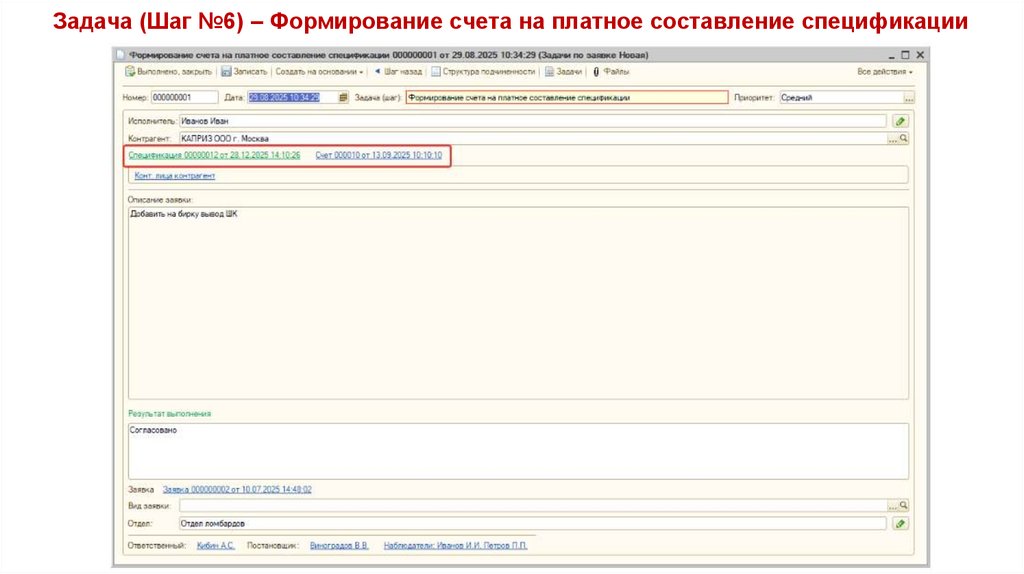This screenshot has width=1024, height=574.
Task: Click the Вид заявки ellipsis select button
Action: (892, 505)
